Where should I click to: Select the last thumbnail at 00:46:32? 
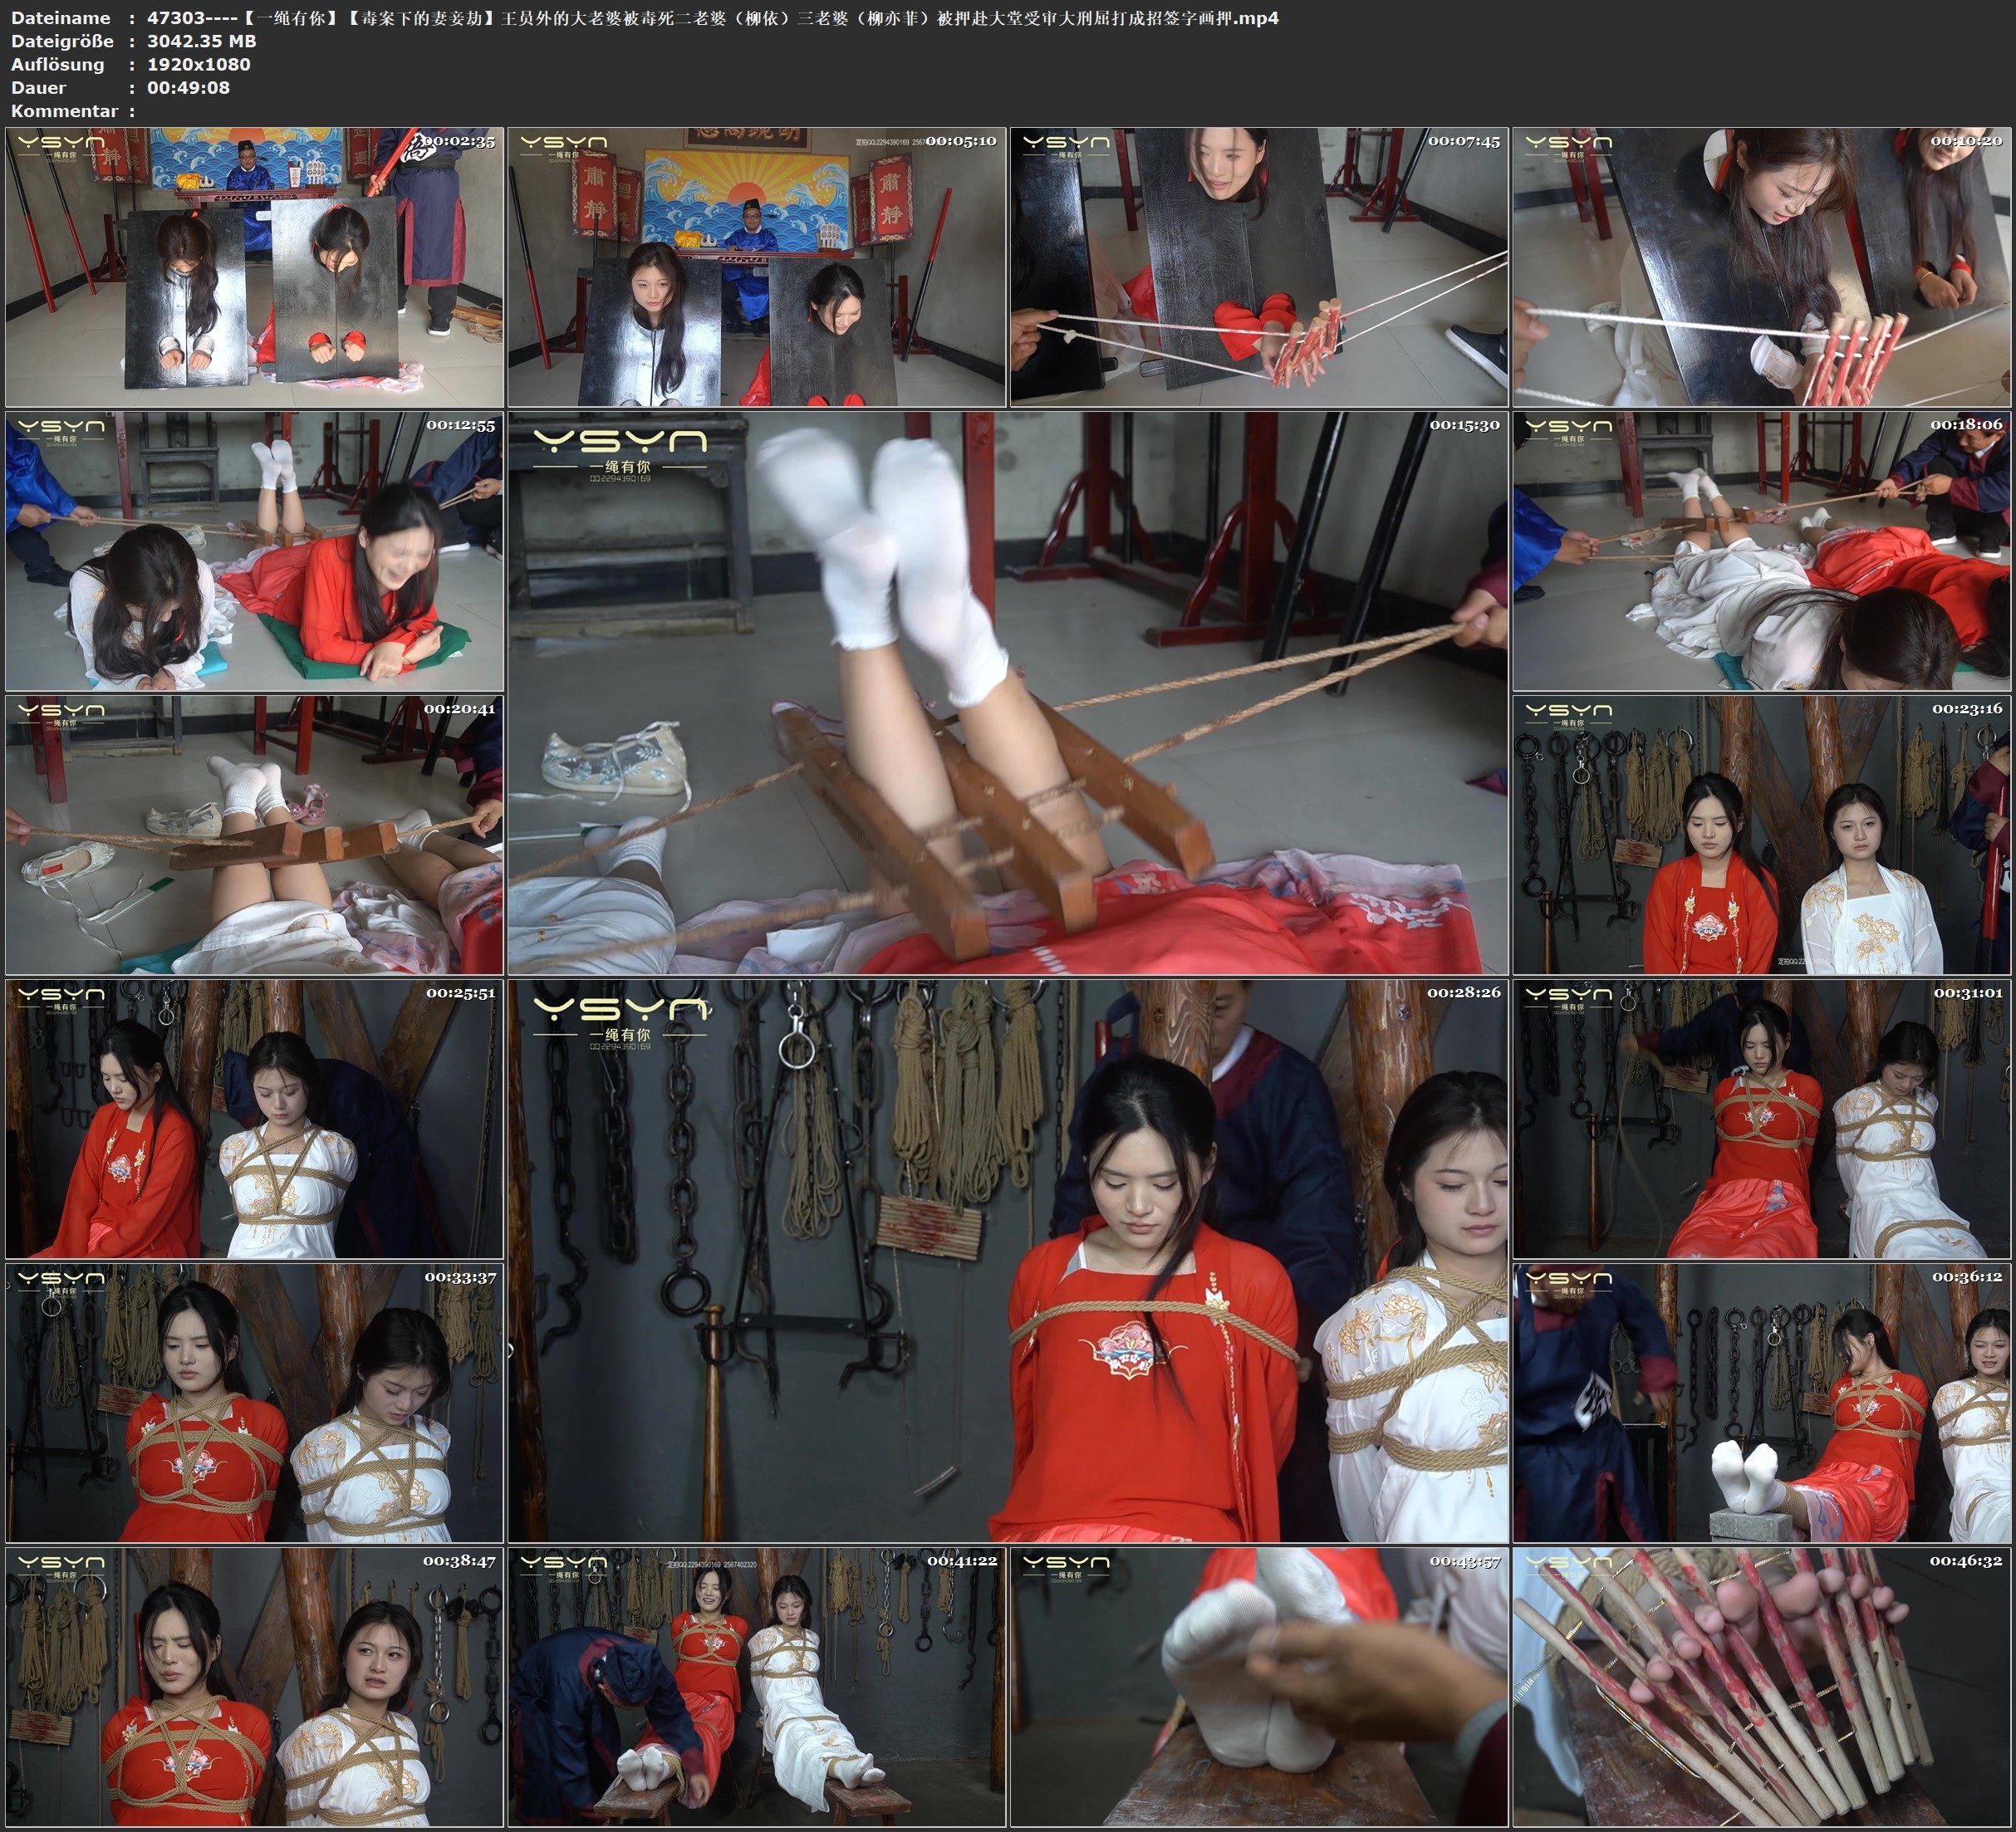(x=1761, y=1686)
